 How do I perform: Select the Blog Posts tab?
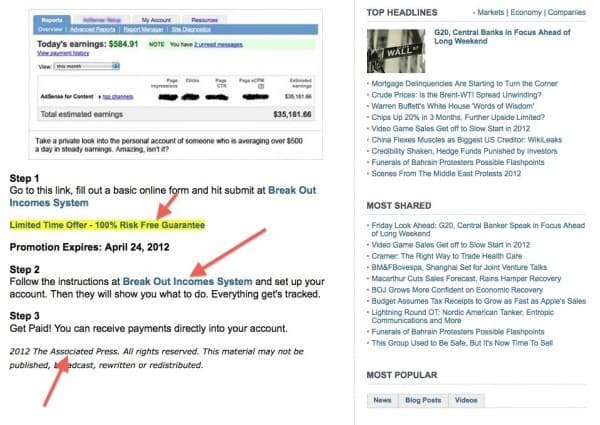[x=423, y=400]
